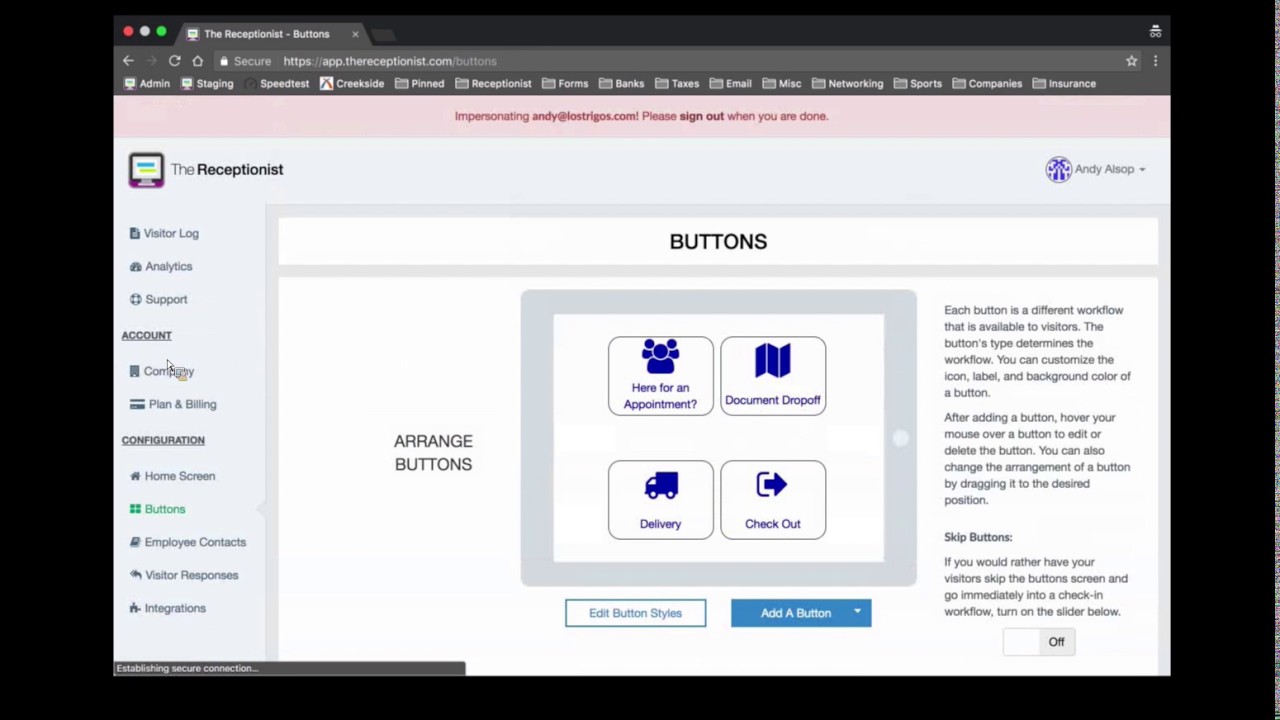Open the Andy Alsop account dropdown

pyautogui.click(x=1096, y=169)
